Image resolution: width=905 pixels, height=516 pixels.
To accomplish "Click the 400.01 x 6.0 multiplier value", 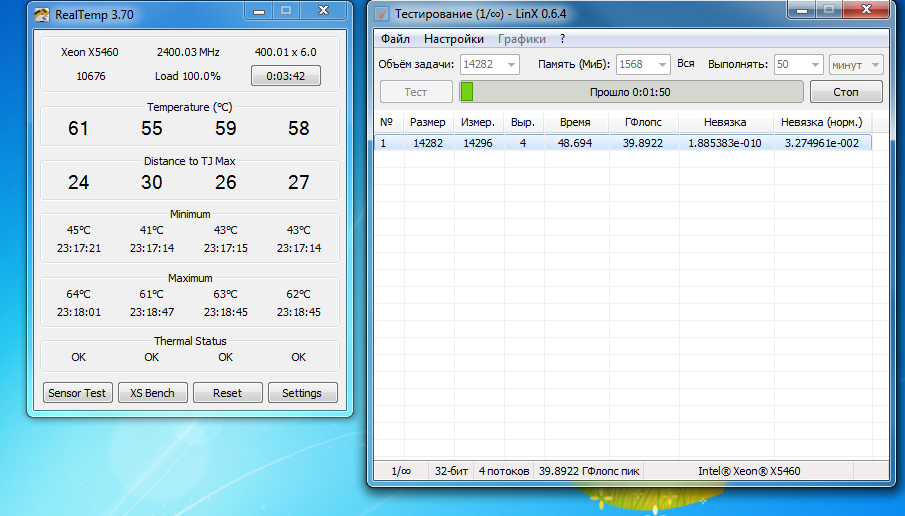I will coord(286,52).
